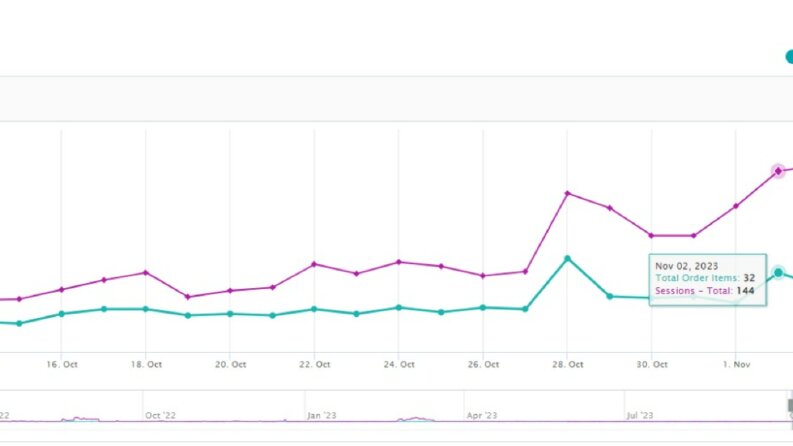Click the Sessions point on 30 Oct
The image size is (793, 446).
[651, 236]
